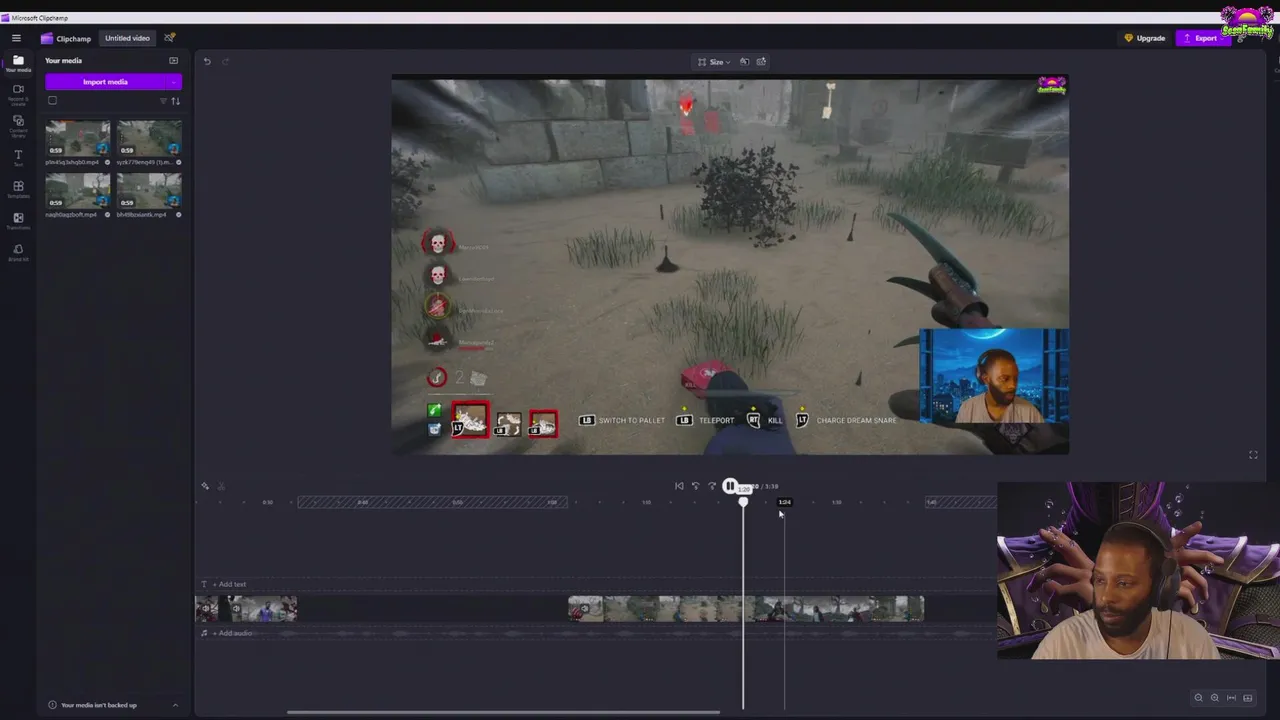
Task: Toggle the select all media checkbox
Action: [x=52, y=100]
